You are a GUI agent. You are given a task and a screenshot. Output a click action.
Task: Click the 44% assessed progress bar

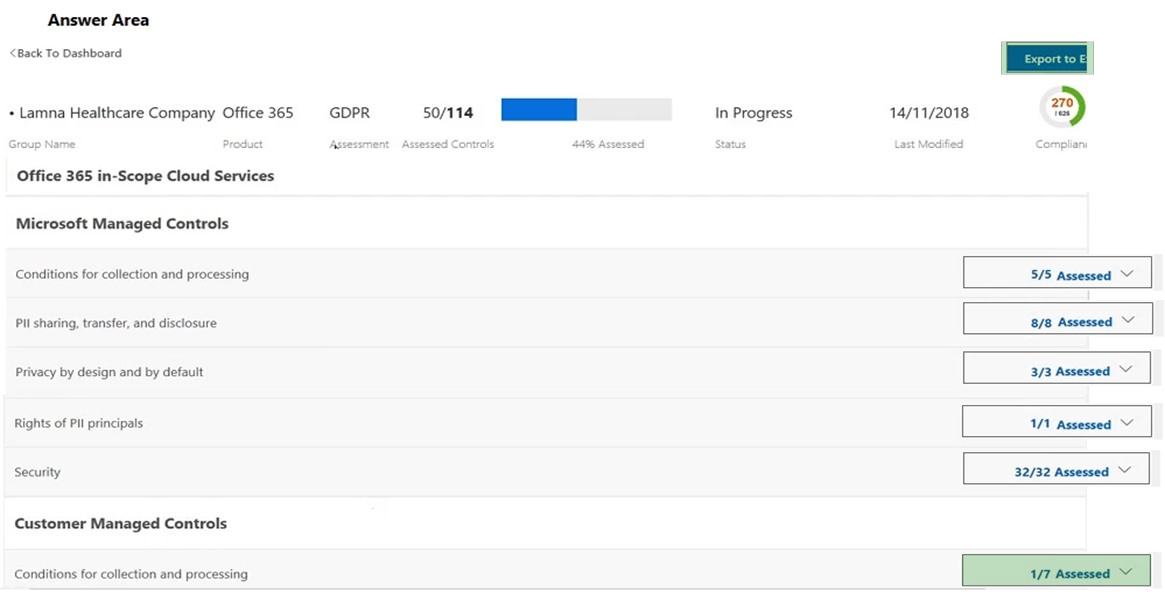tap(586, 109)
